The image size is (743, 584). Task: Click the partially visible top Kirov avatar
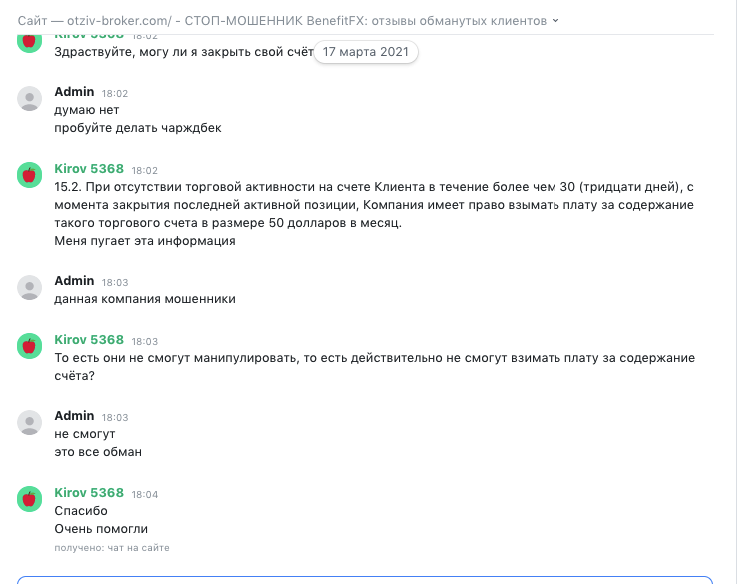29,44
